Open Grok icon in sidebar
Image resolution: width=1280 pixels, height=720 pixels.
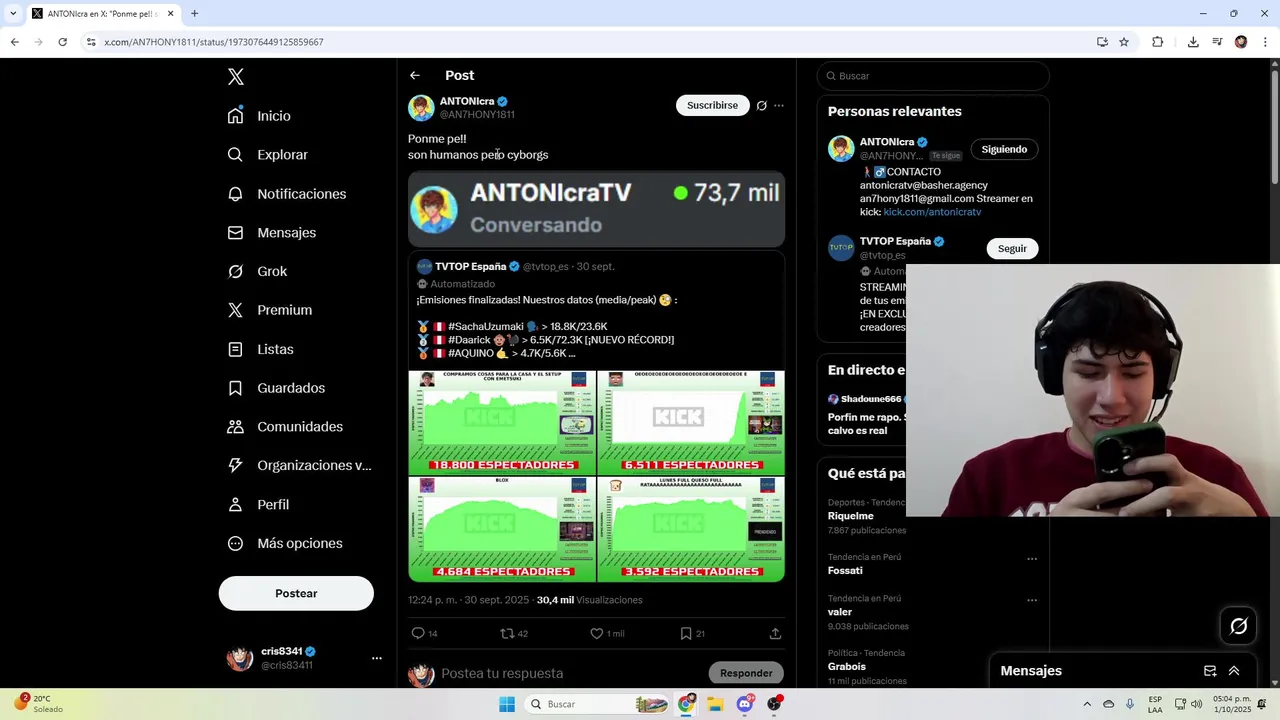point(235,271)
